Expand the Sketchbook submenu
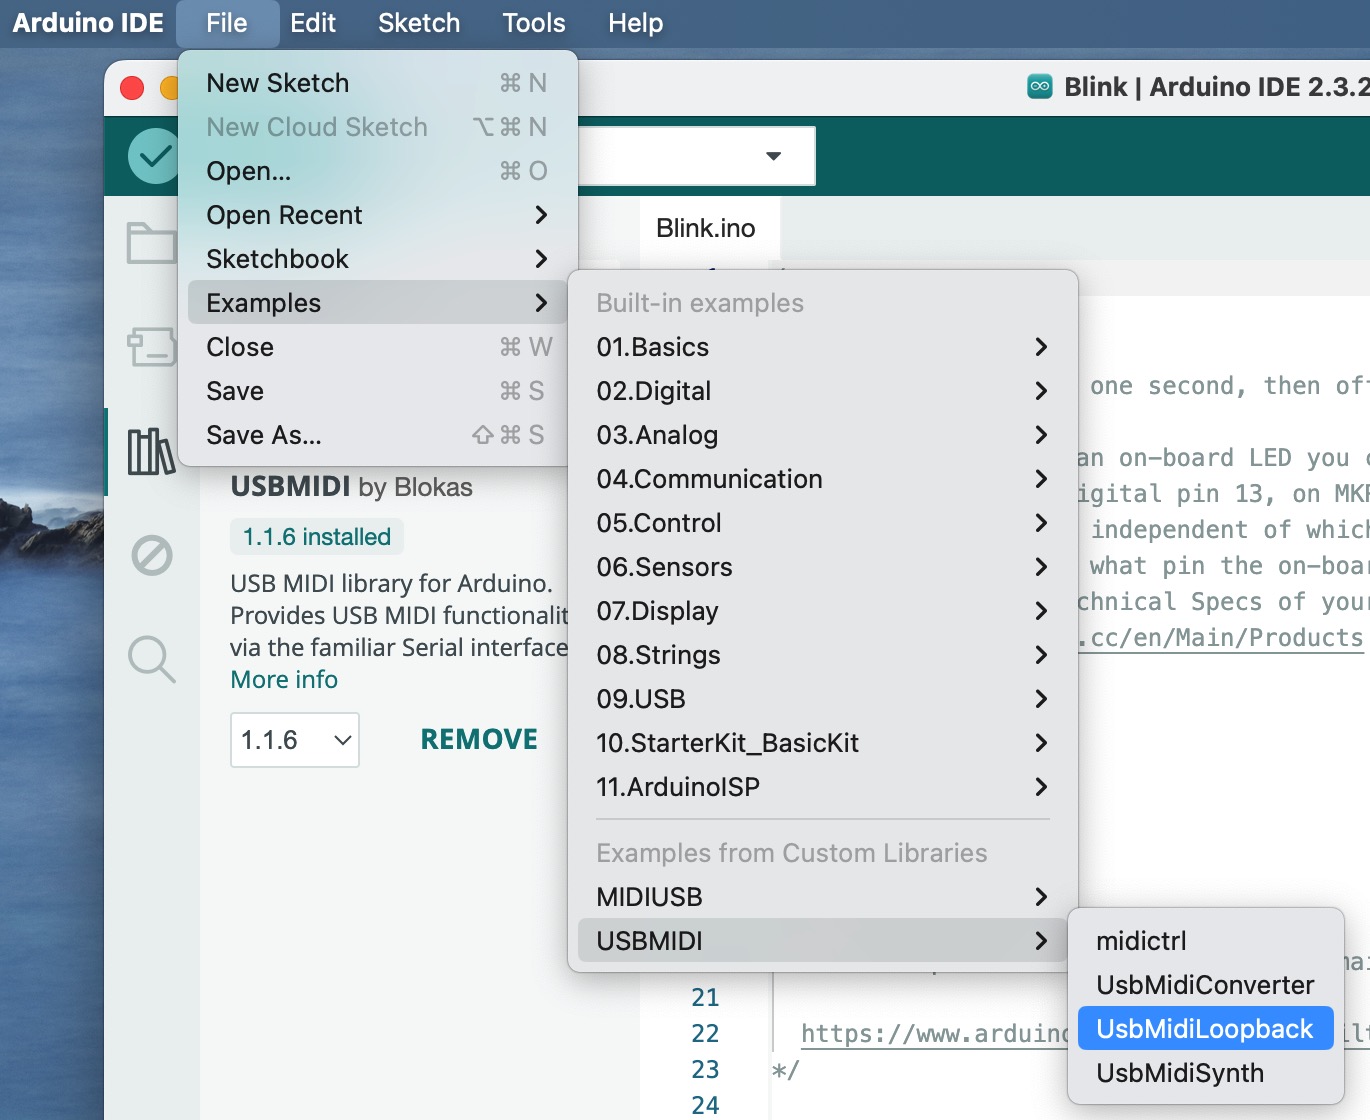 coord(378,259)
